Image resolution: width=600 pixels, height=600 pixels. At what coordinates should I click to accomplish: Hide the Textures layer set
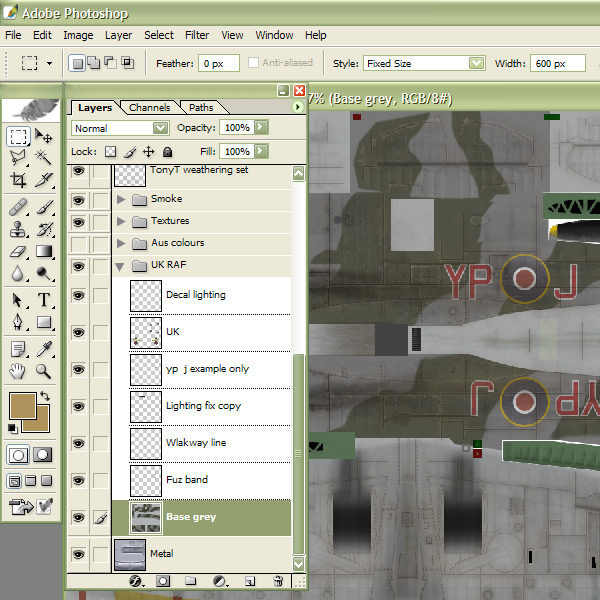tap(78, 222)
